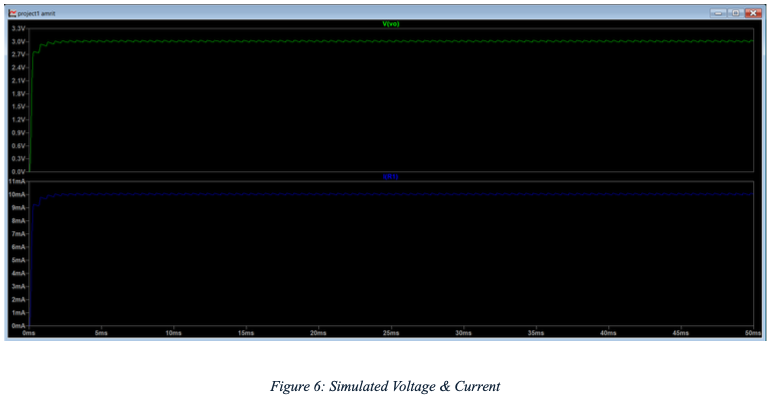Click the V(vo) trace label
774x410 pixels.
pyautogui.click(x=390, y=24)
